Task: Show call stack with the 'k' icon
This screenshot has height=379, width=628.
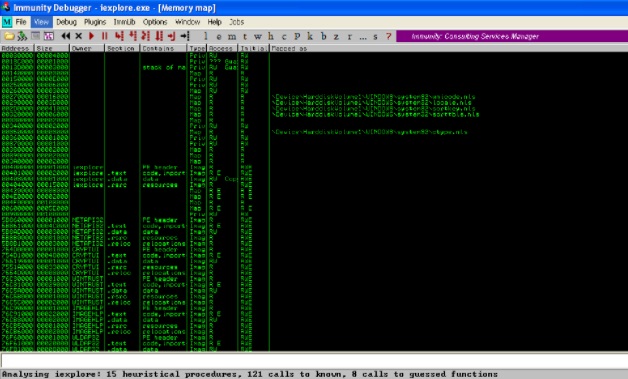Action: coord(310,36)
